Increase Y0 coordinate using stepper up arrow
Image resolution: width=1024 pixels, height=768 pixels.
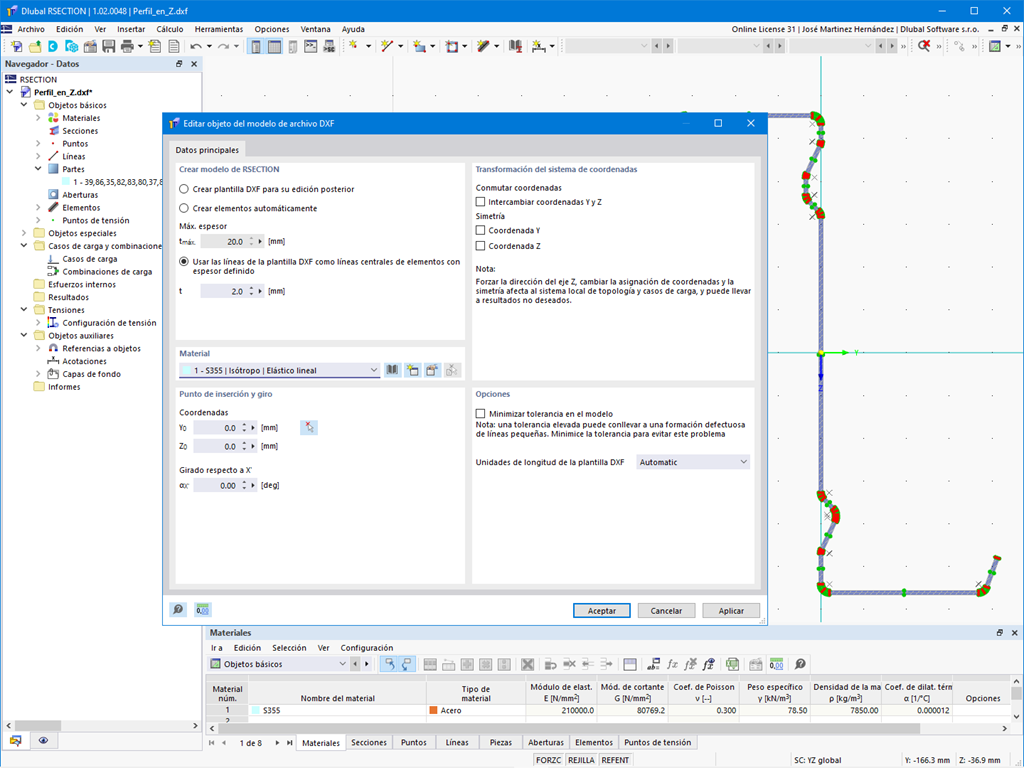[x=244, y=425]
